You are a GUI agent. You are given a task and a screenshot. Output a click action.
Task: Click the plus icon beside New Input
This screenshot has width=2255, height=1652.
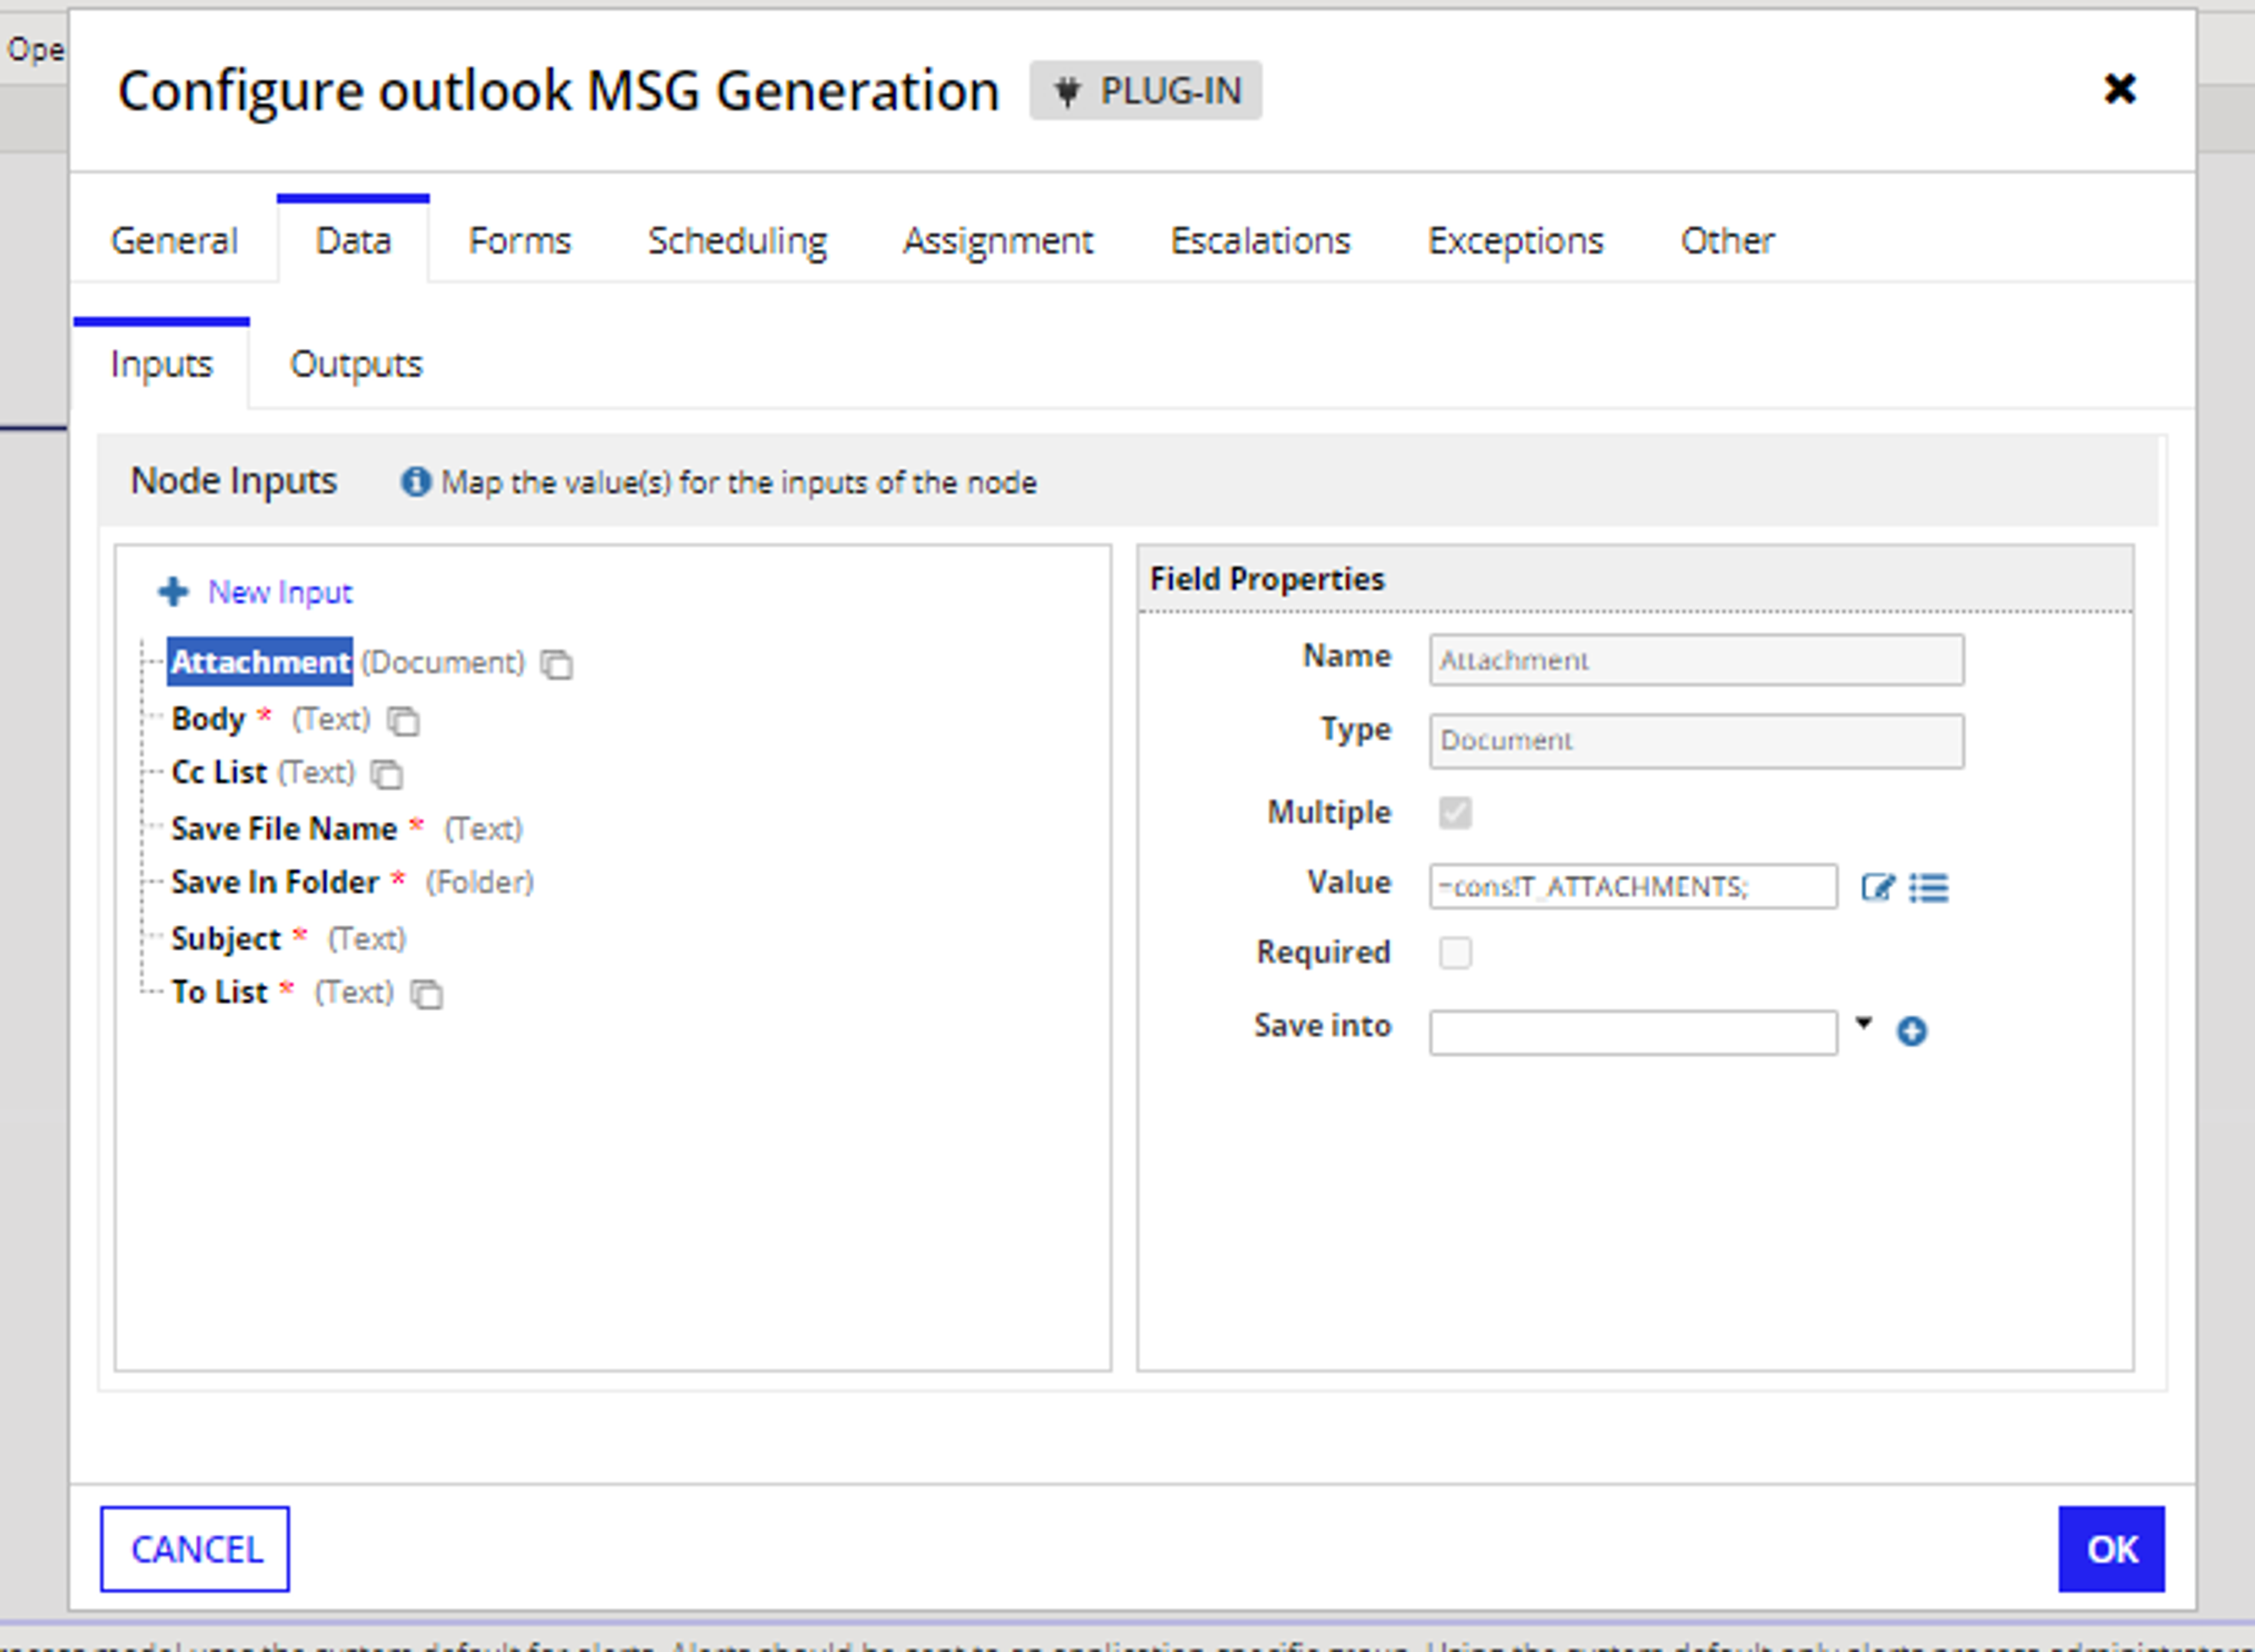[x=174, y=592]
